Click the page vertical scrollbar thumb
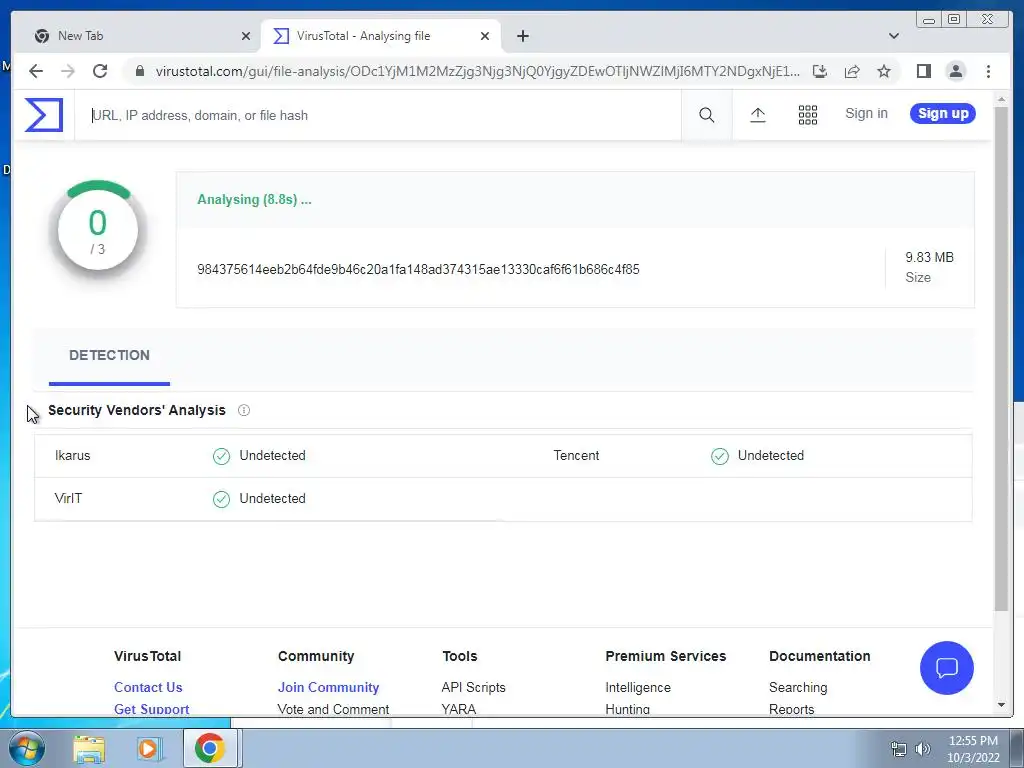The width and height of the screenshot is (1024, 768). [1001, 358]
